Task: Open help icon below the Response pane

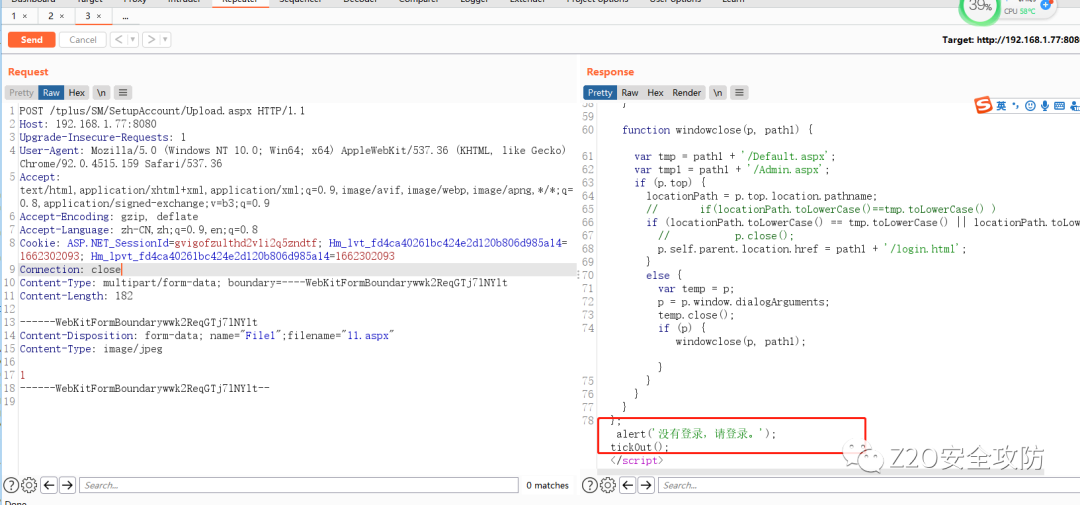Action: [590, 485]
